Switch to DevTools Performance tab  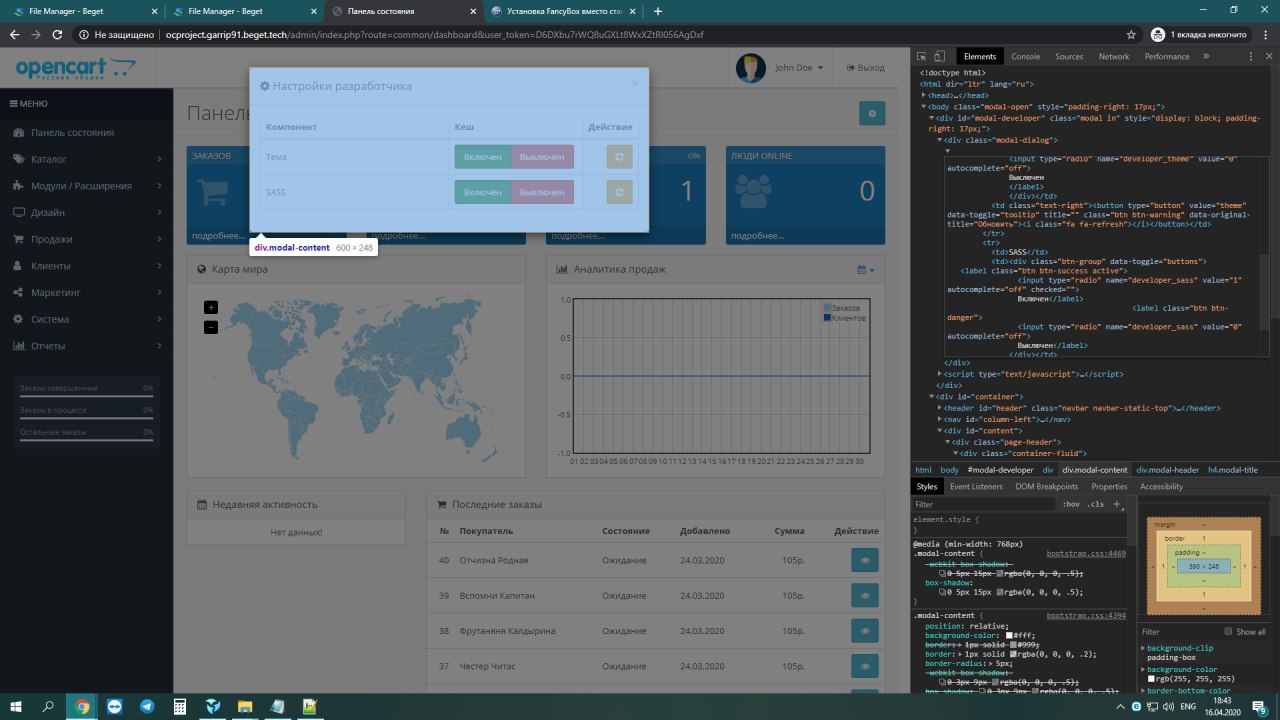(x=1167, y=56)
